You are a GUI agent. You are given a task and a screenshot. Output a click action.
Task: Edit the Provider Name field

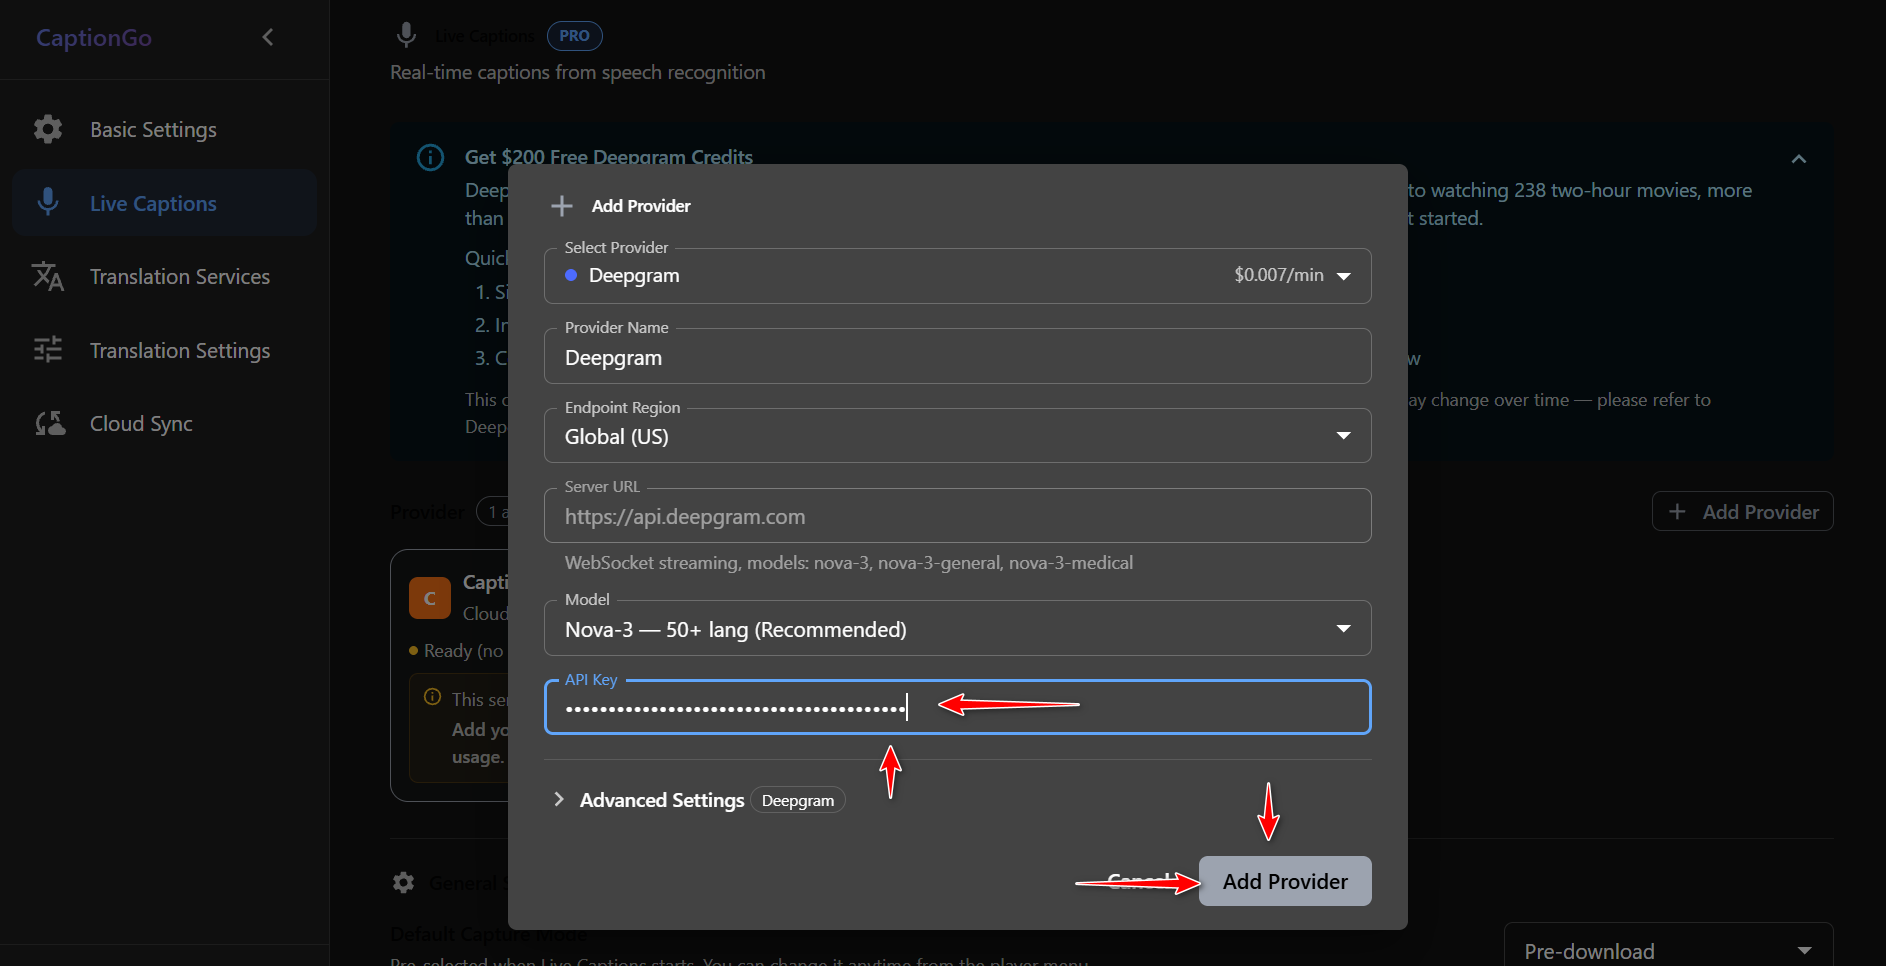click(957, 357)
